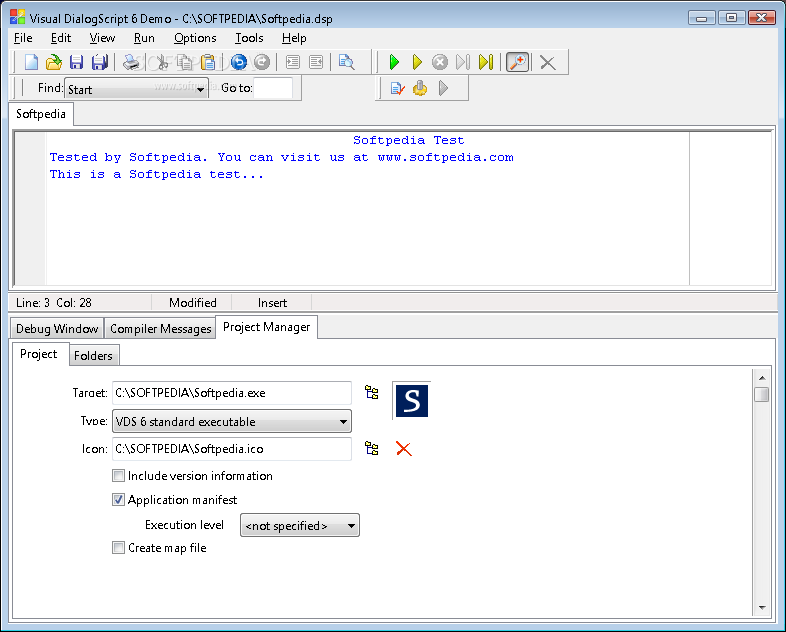786x632 pixels.
Task: Create a new script file
Action: (x=32, y=62)
